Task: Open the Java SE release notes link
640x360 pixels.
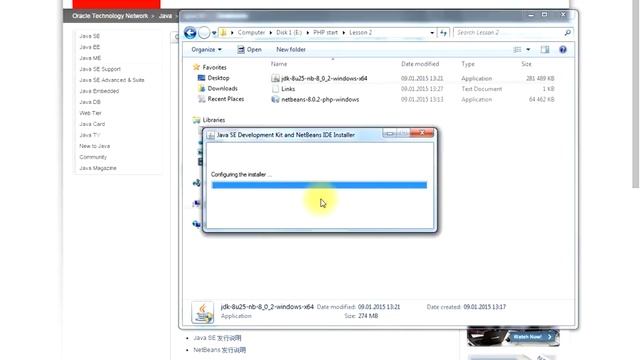Action: point(217,338)
